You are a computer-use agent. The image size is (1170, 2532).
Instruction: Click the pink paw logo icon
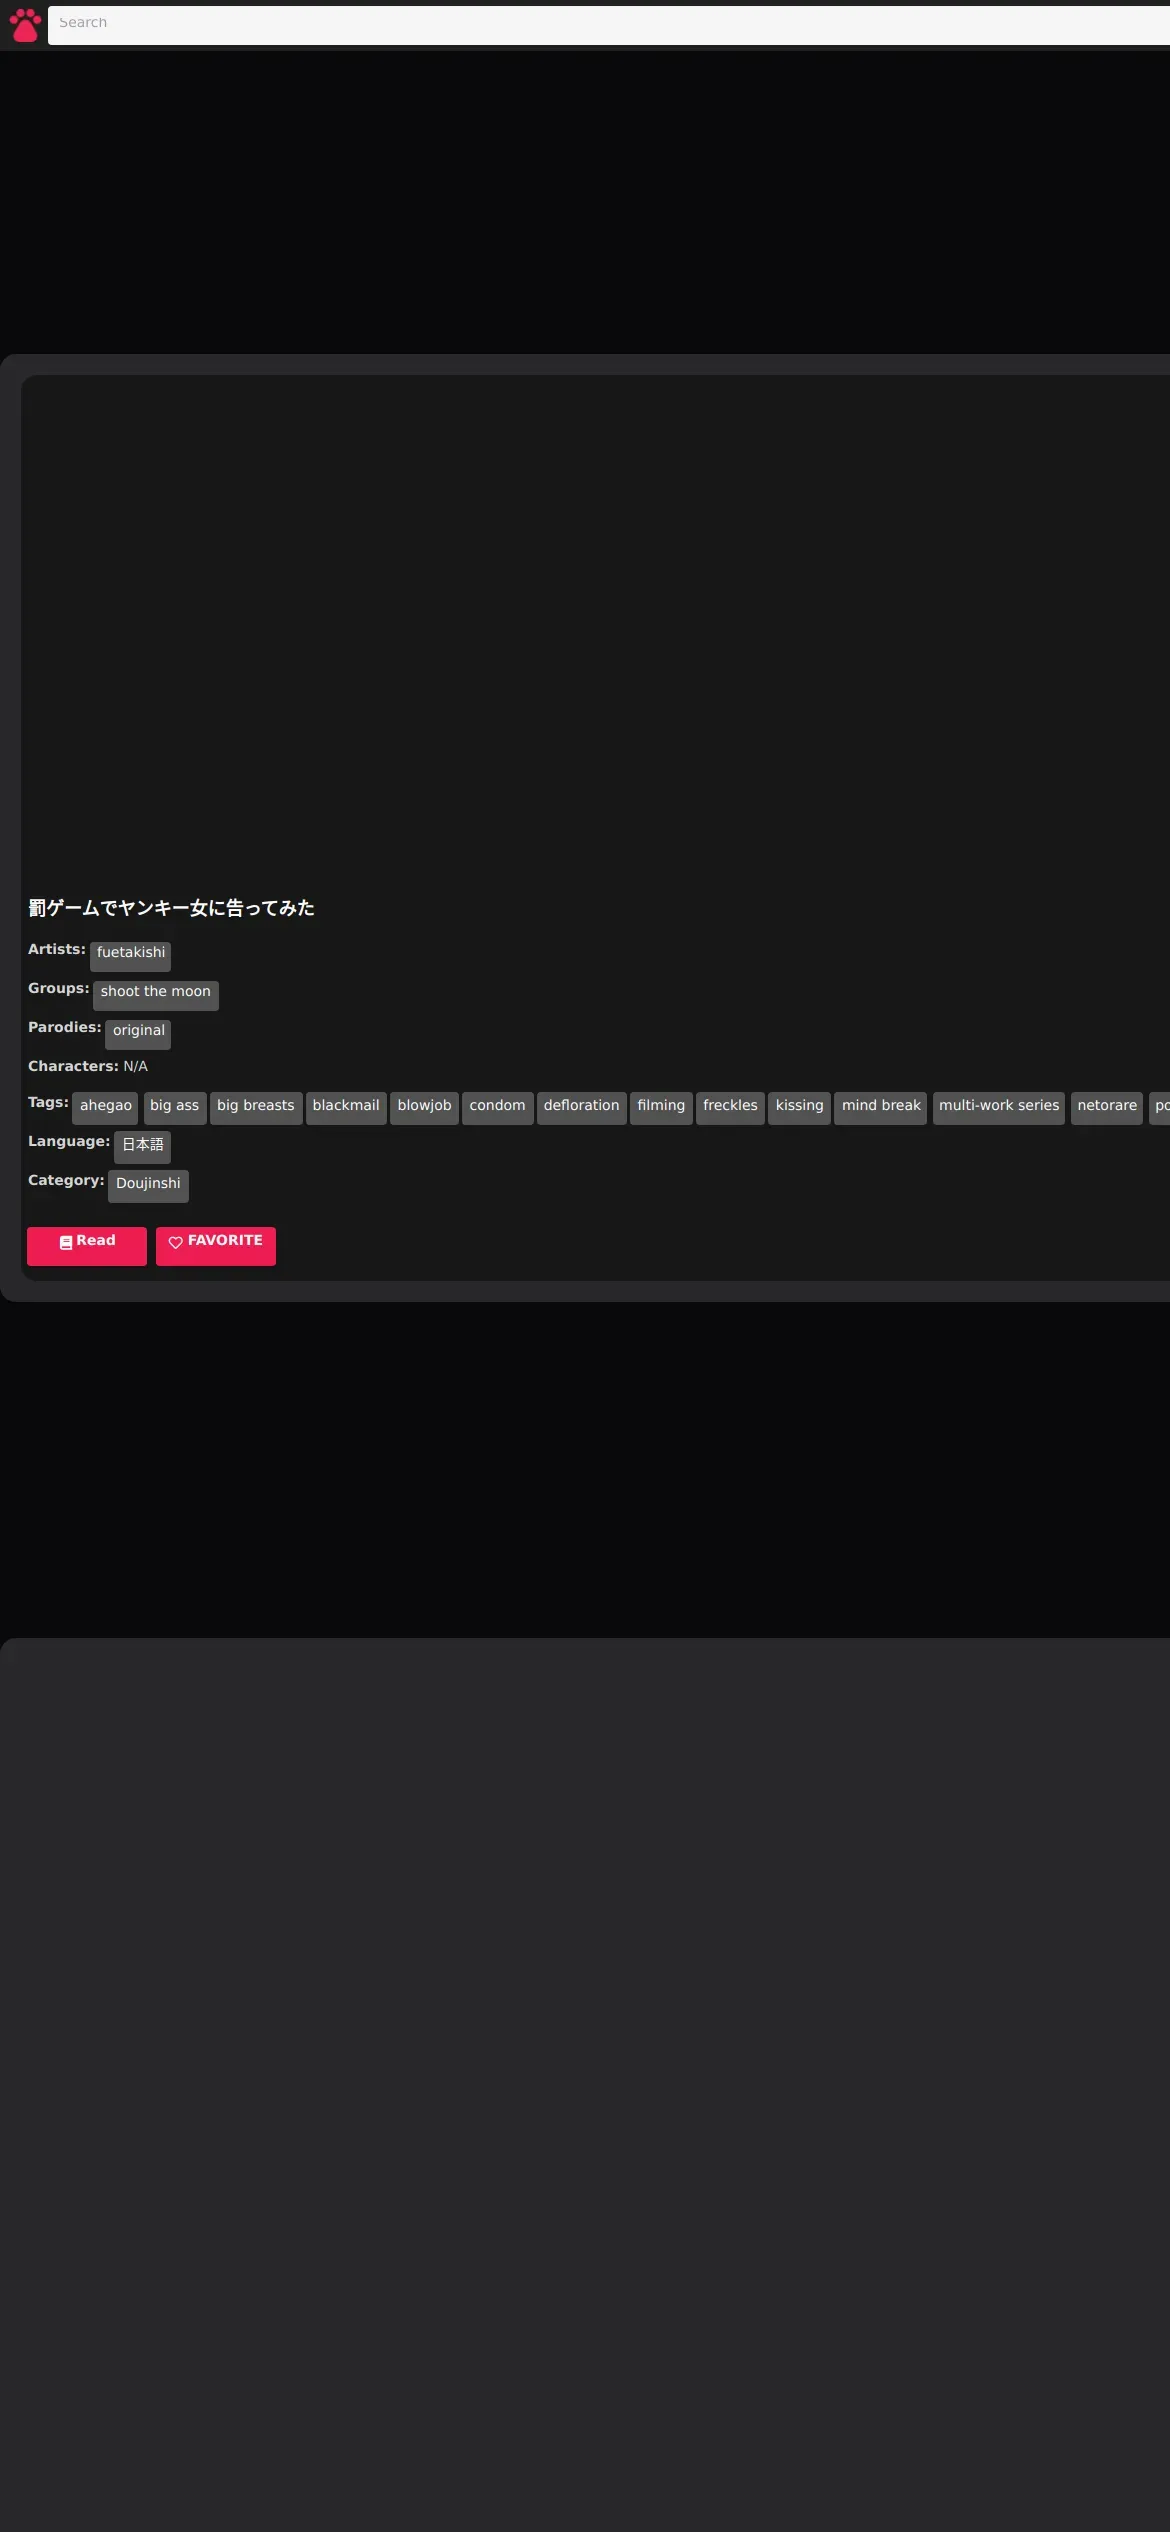point(25,25)
